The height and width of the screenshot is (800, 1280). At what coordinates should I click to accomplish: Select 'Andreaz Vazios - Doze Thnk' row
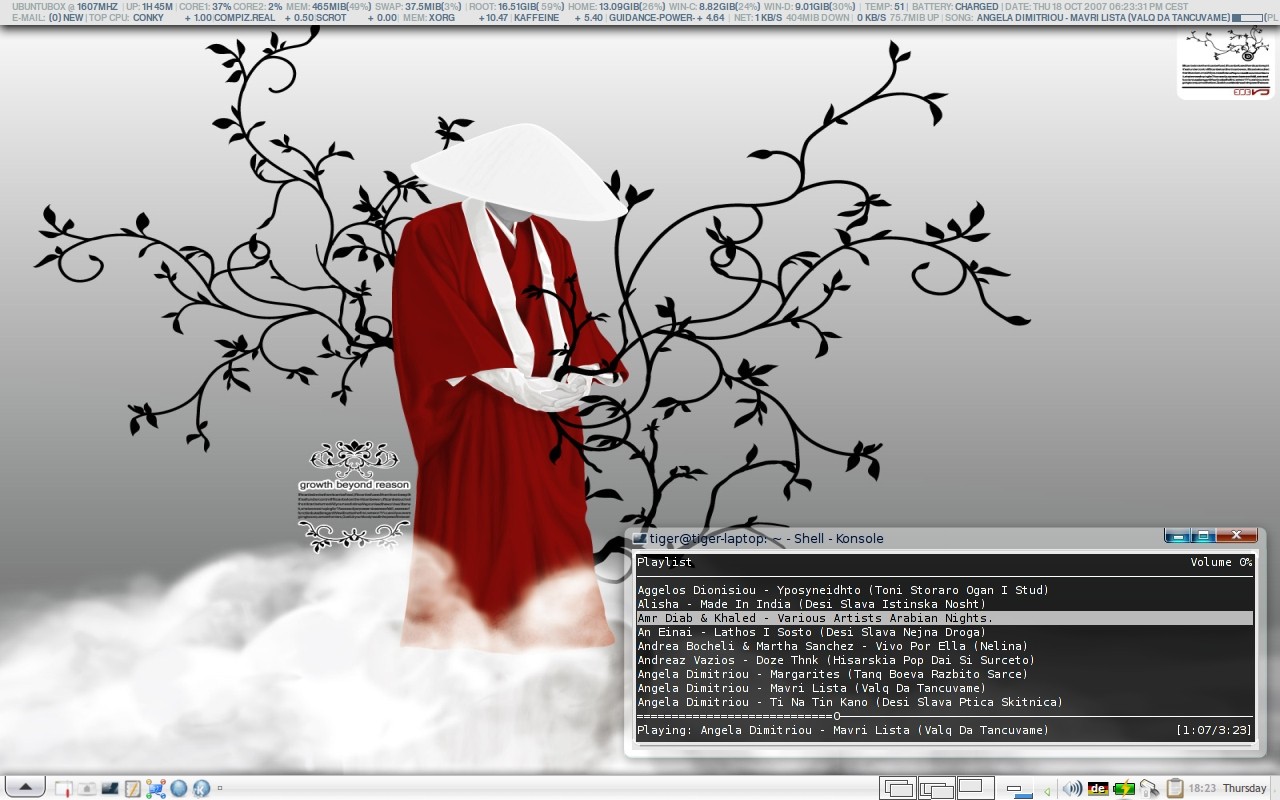[945, 660]
